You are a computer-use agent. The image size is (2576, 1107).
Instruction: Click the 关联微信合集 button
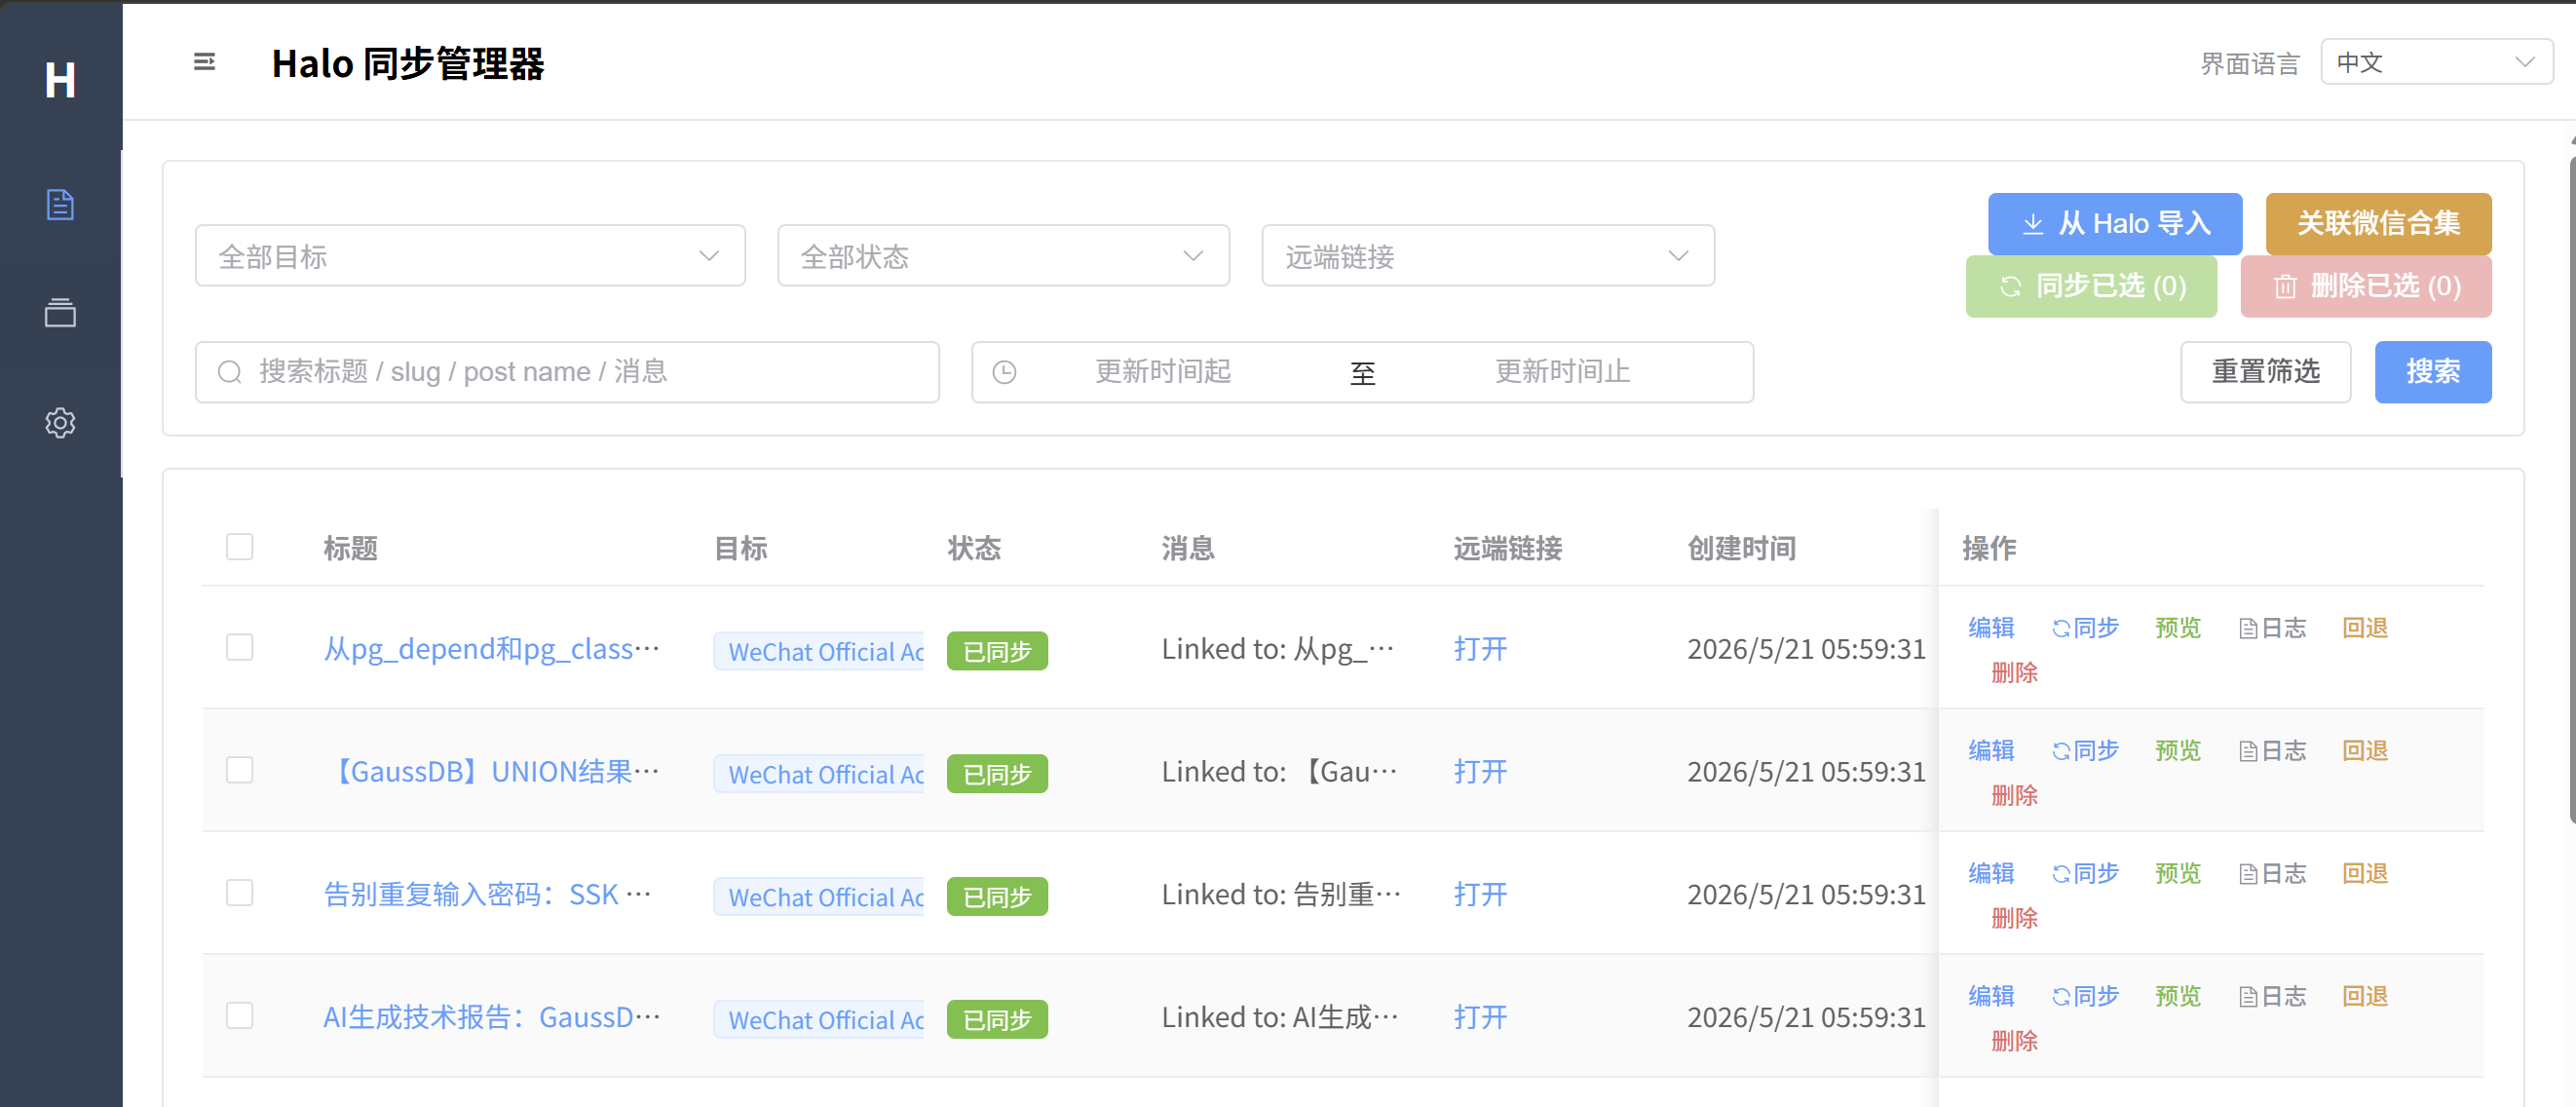click(2378, 224)
